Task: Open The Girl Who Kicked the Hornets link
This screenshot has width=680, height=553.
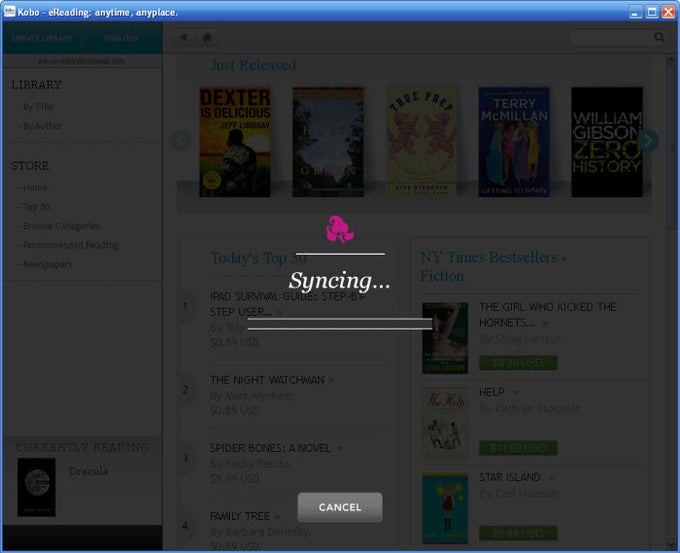Action: tap(547, 314)
